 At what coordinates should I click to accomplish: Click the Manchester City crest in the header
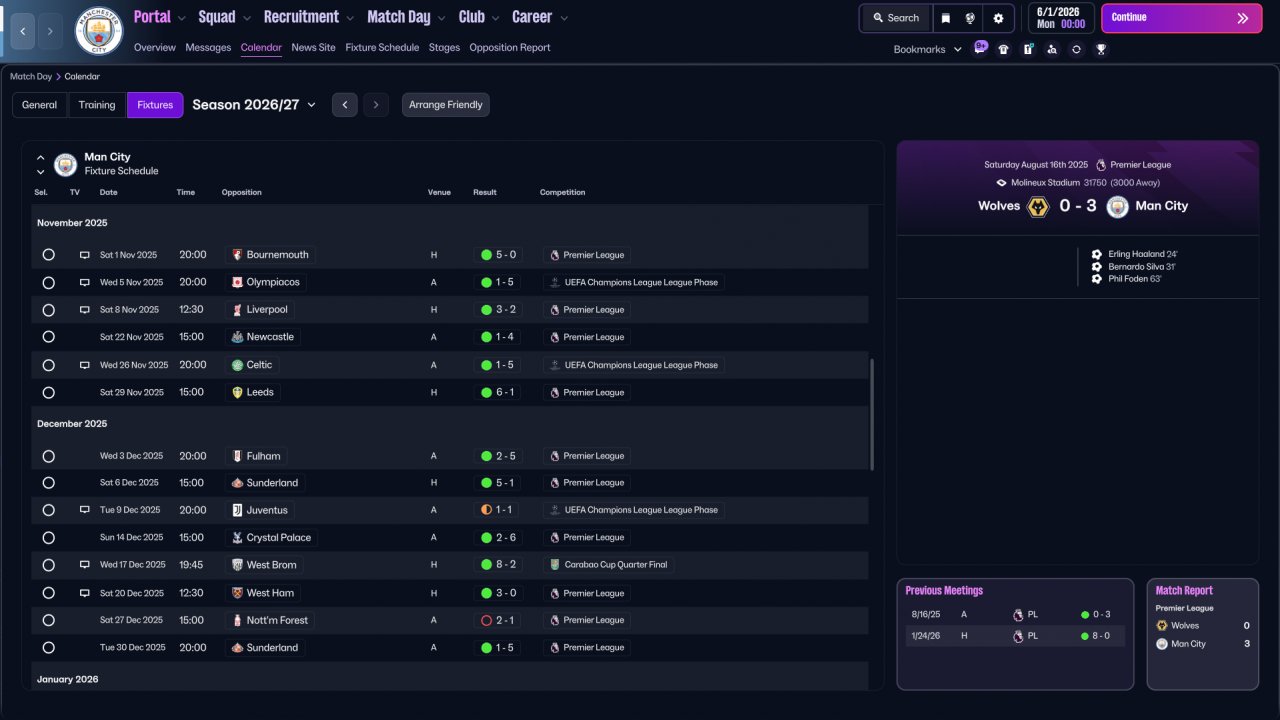(x=99, y=32)
